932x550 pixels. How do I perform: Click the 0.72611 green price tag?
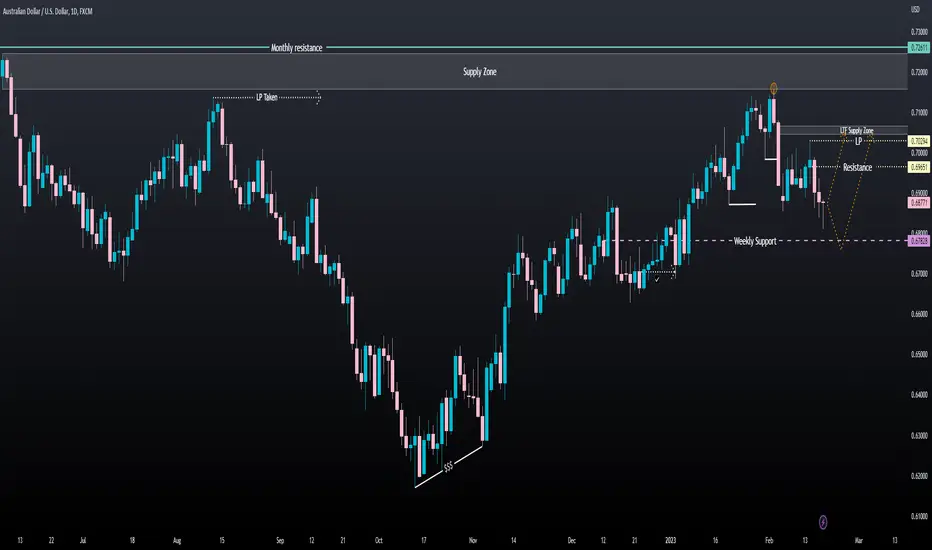tap(918, 48)
